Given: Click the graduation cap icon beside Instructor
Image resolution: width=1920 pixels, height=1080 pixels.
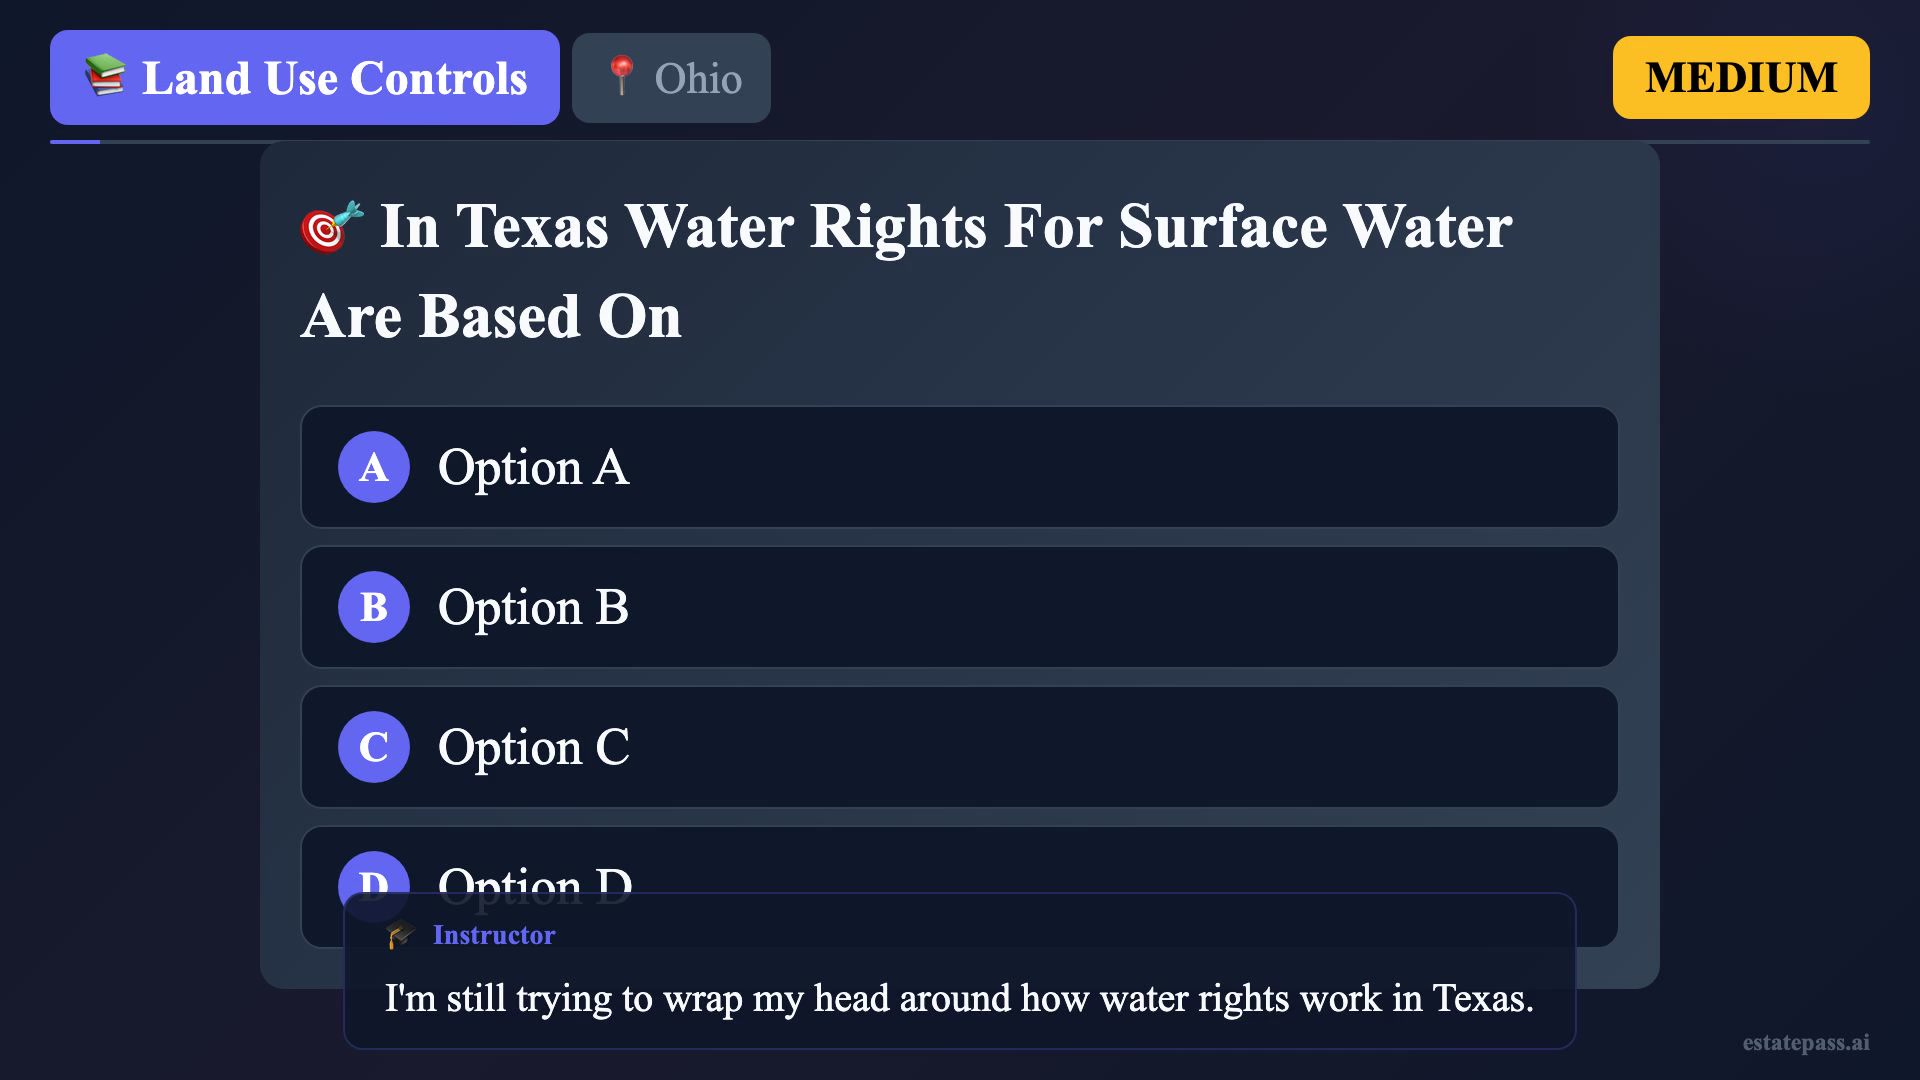Looking at the screenshot, I should click(x=401, y=934).
